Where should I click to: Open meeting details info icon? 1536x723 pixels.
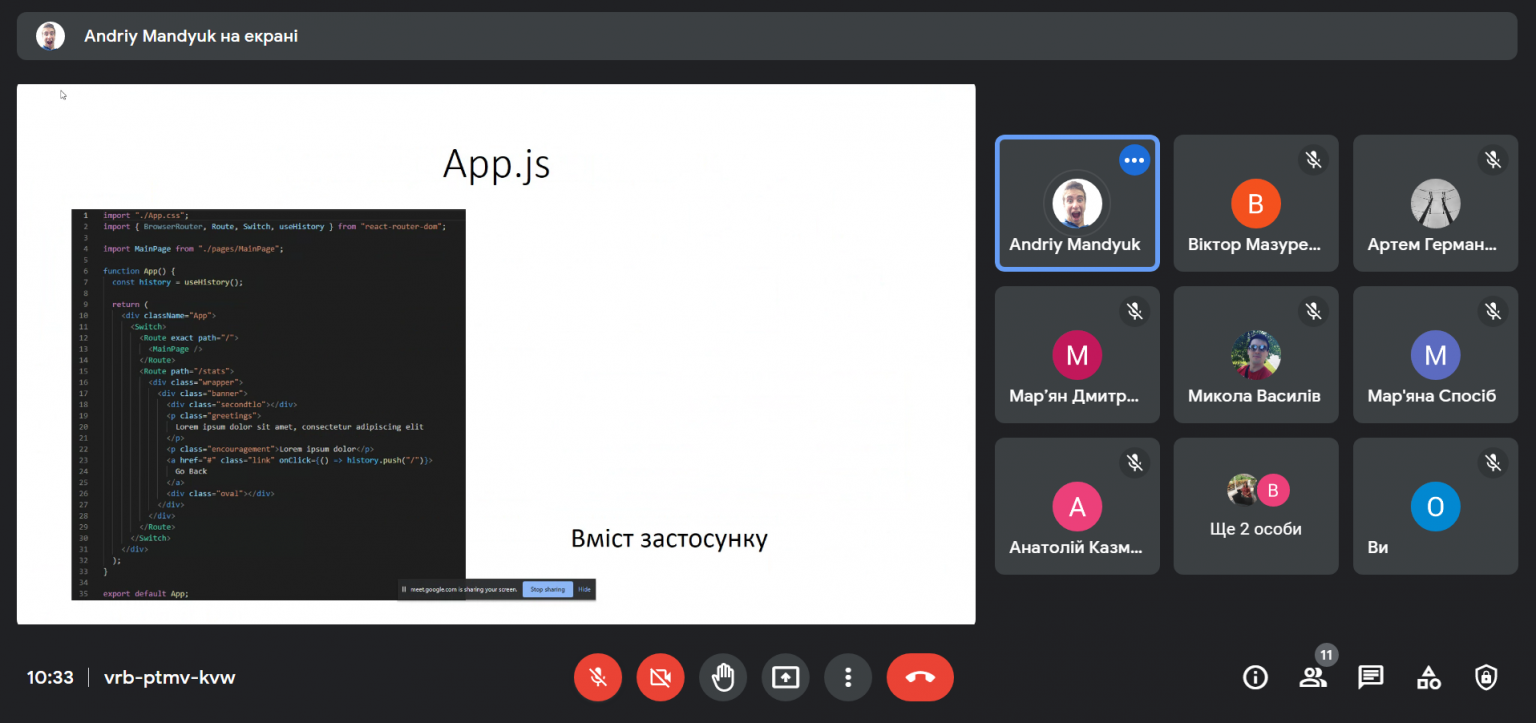coord(1255,677)
